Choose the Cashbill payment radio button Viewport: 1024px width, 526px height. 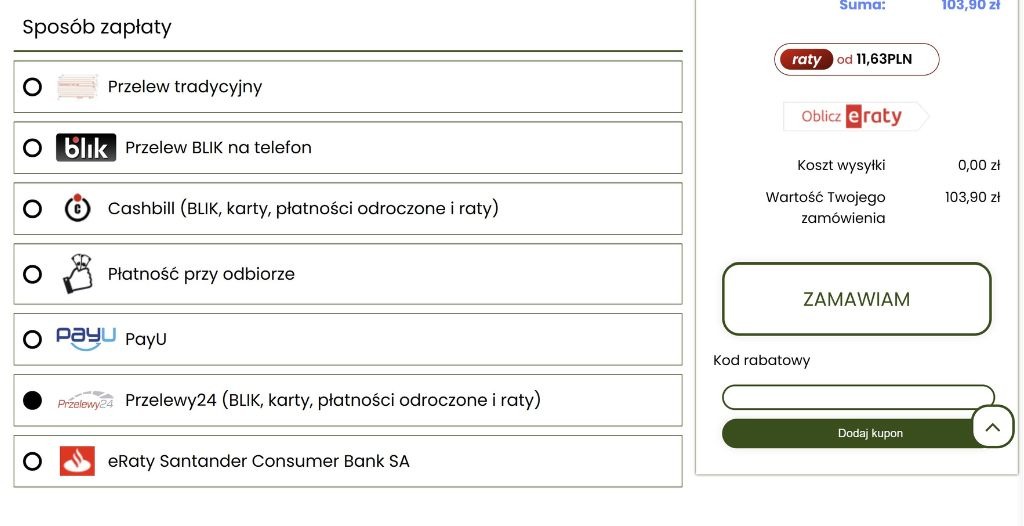(32, 208)
